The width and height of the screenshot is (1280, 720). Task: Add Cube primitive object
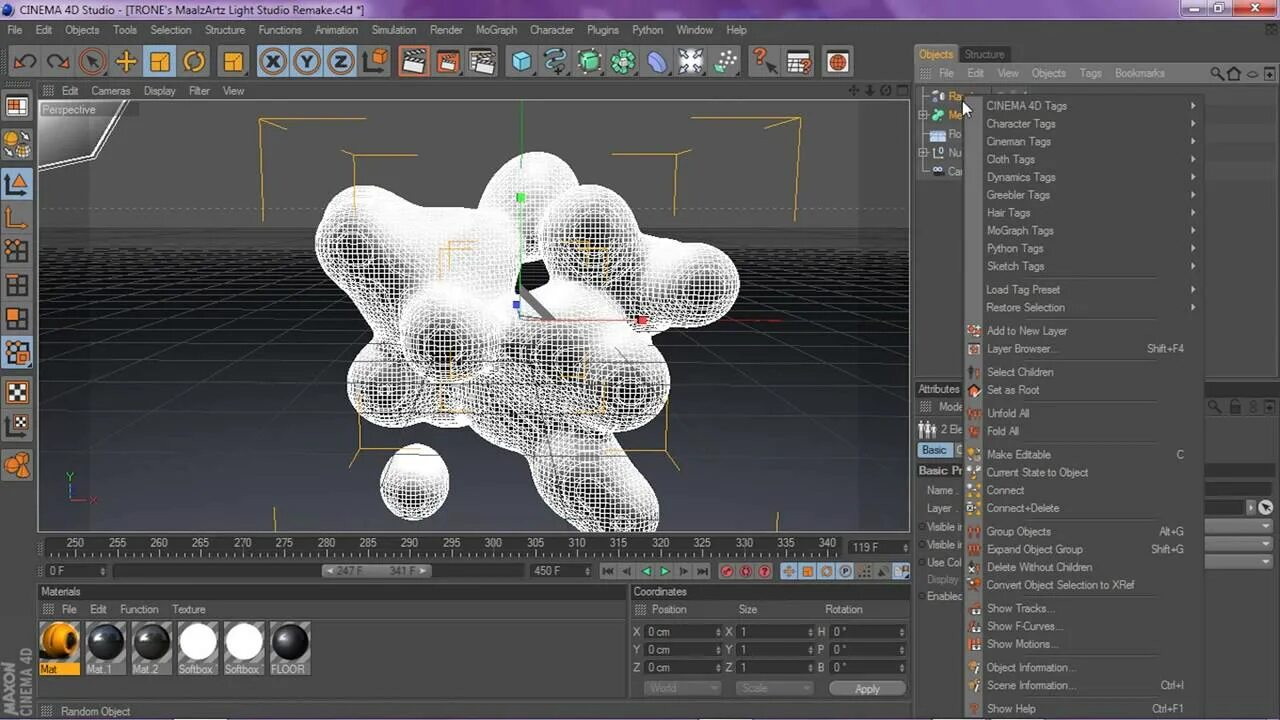[522, 62]
